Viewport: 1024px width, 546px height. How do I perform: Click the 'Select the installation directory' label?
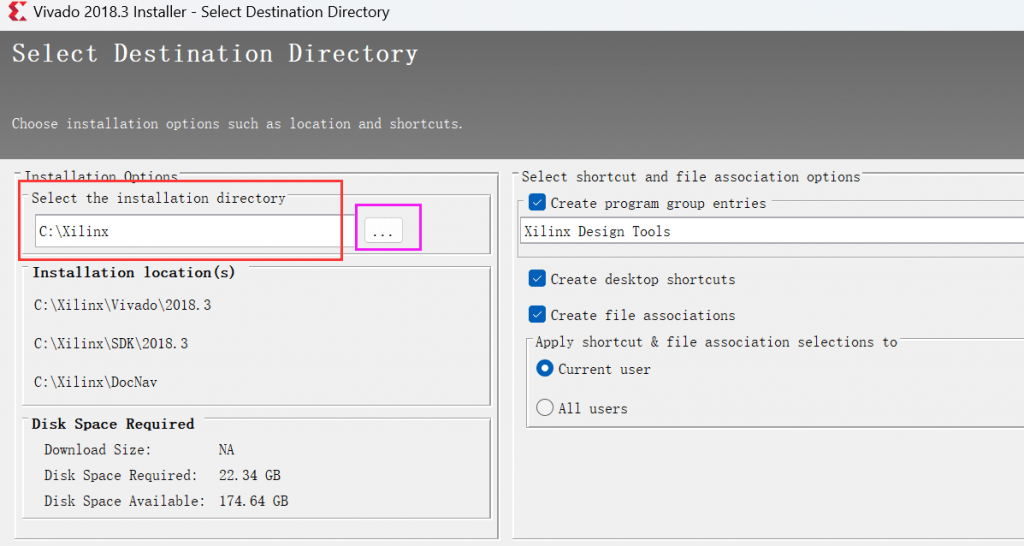[159, 198]
